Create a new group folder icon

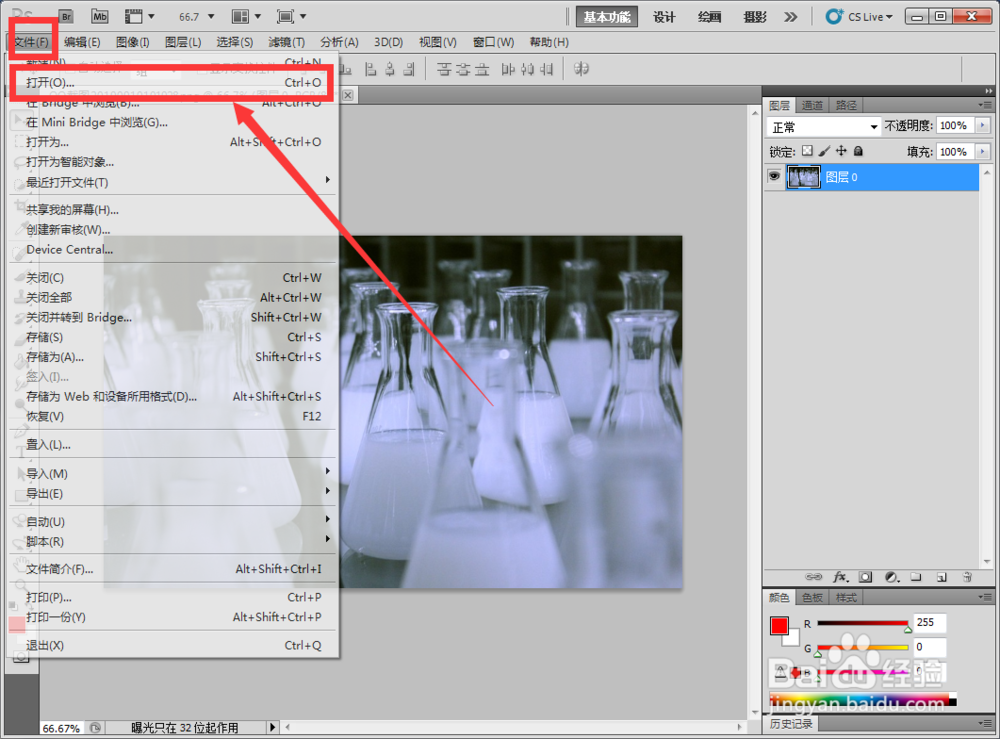(x=916, y=577)
